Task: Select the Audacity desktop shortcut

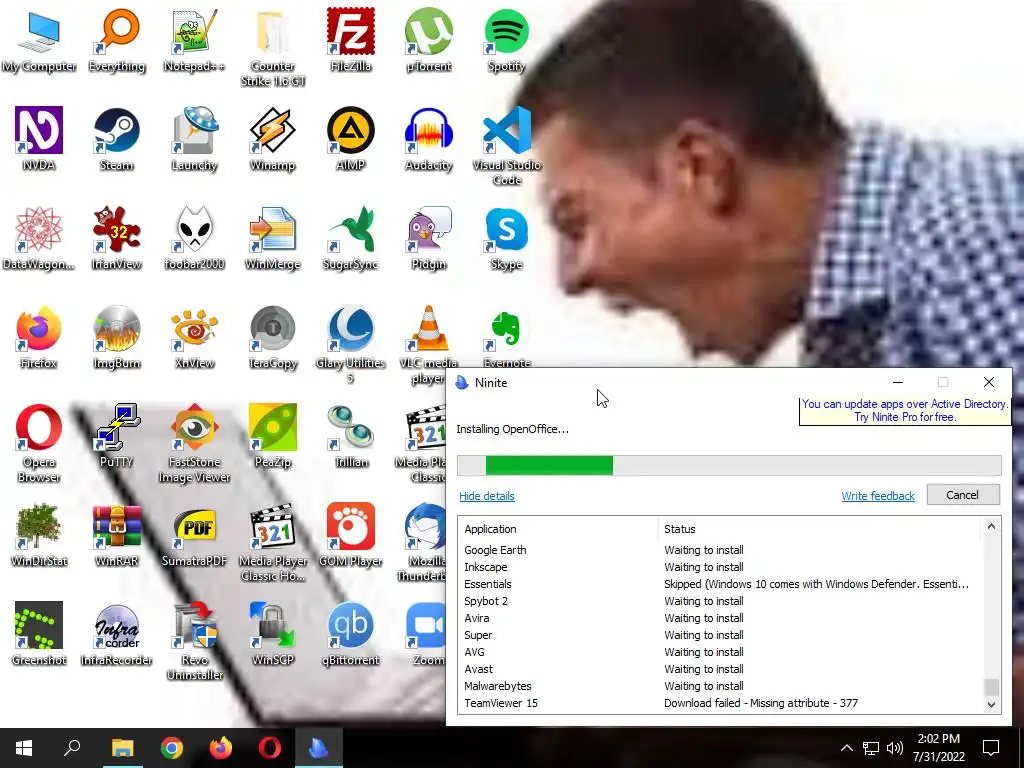Action: [x=428, y=139]
